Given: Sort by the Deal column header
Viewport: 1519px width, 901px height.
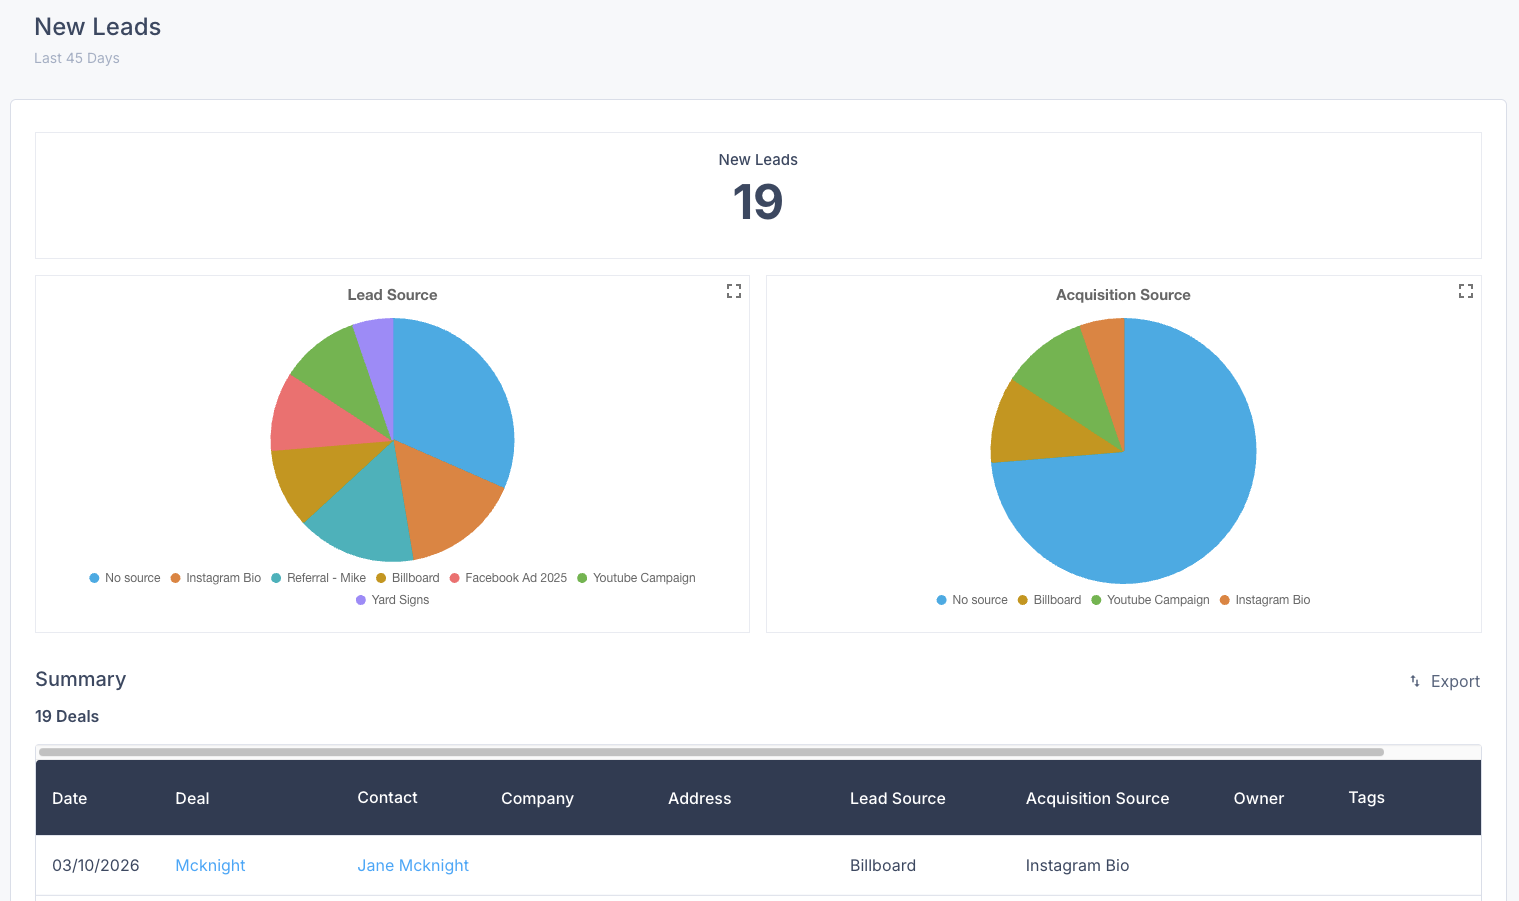Looking at the screenshot, I should coord(192,798).
